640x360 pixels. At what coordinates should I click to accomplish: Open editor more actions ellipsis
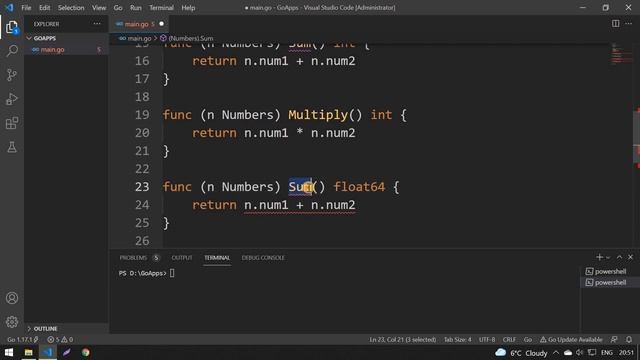point(629,24)
